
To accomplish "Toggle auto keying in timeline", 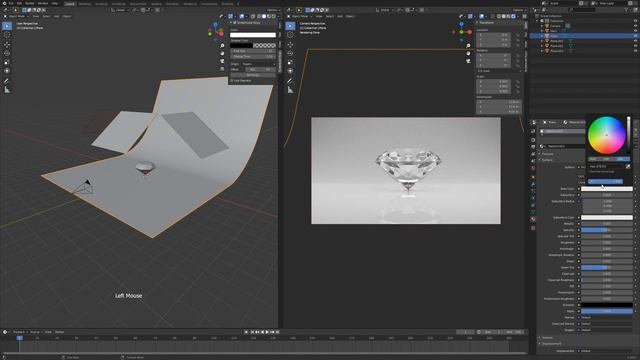I will coord(246,332).
